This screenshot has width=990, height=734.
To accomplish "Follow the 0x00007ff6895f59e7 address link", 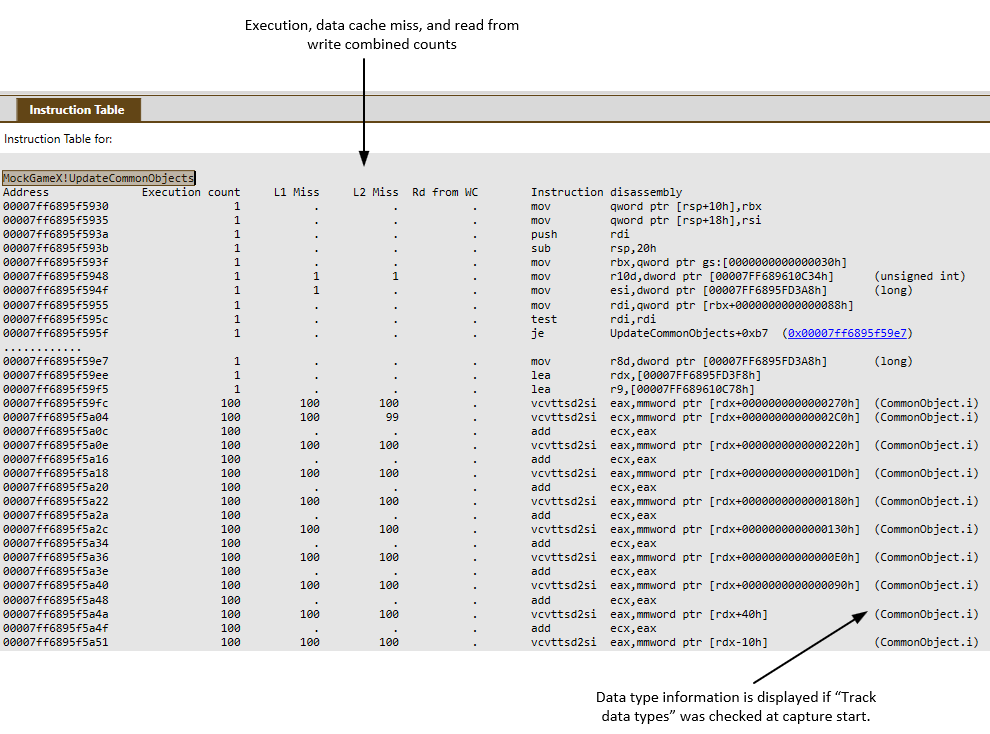I will point(847,333).
